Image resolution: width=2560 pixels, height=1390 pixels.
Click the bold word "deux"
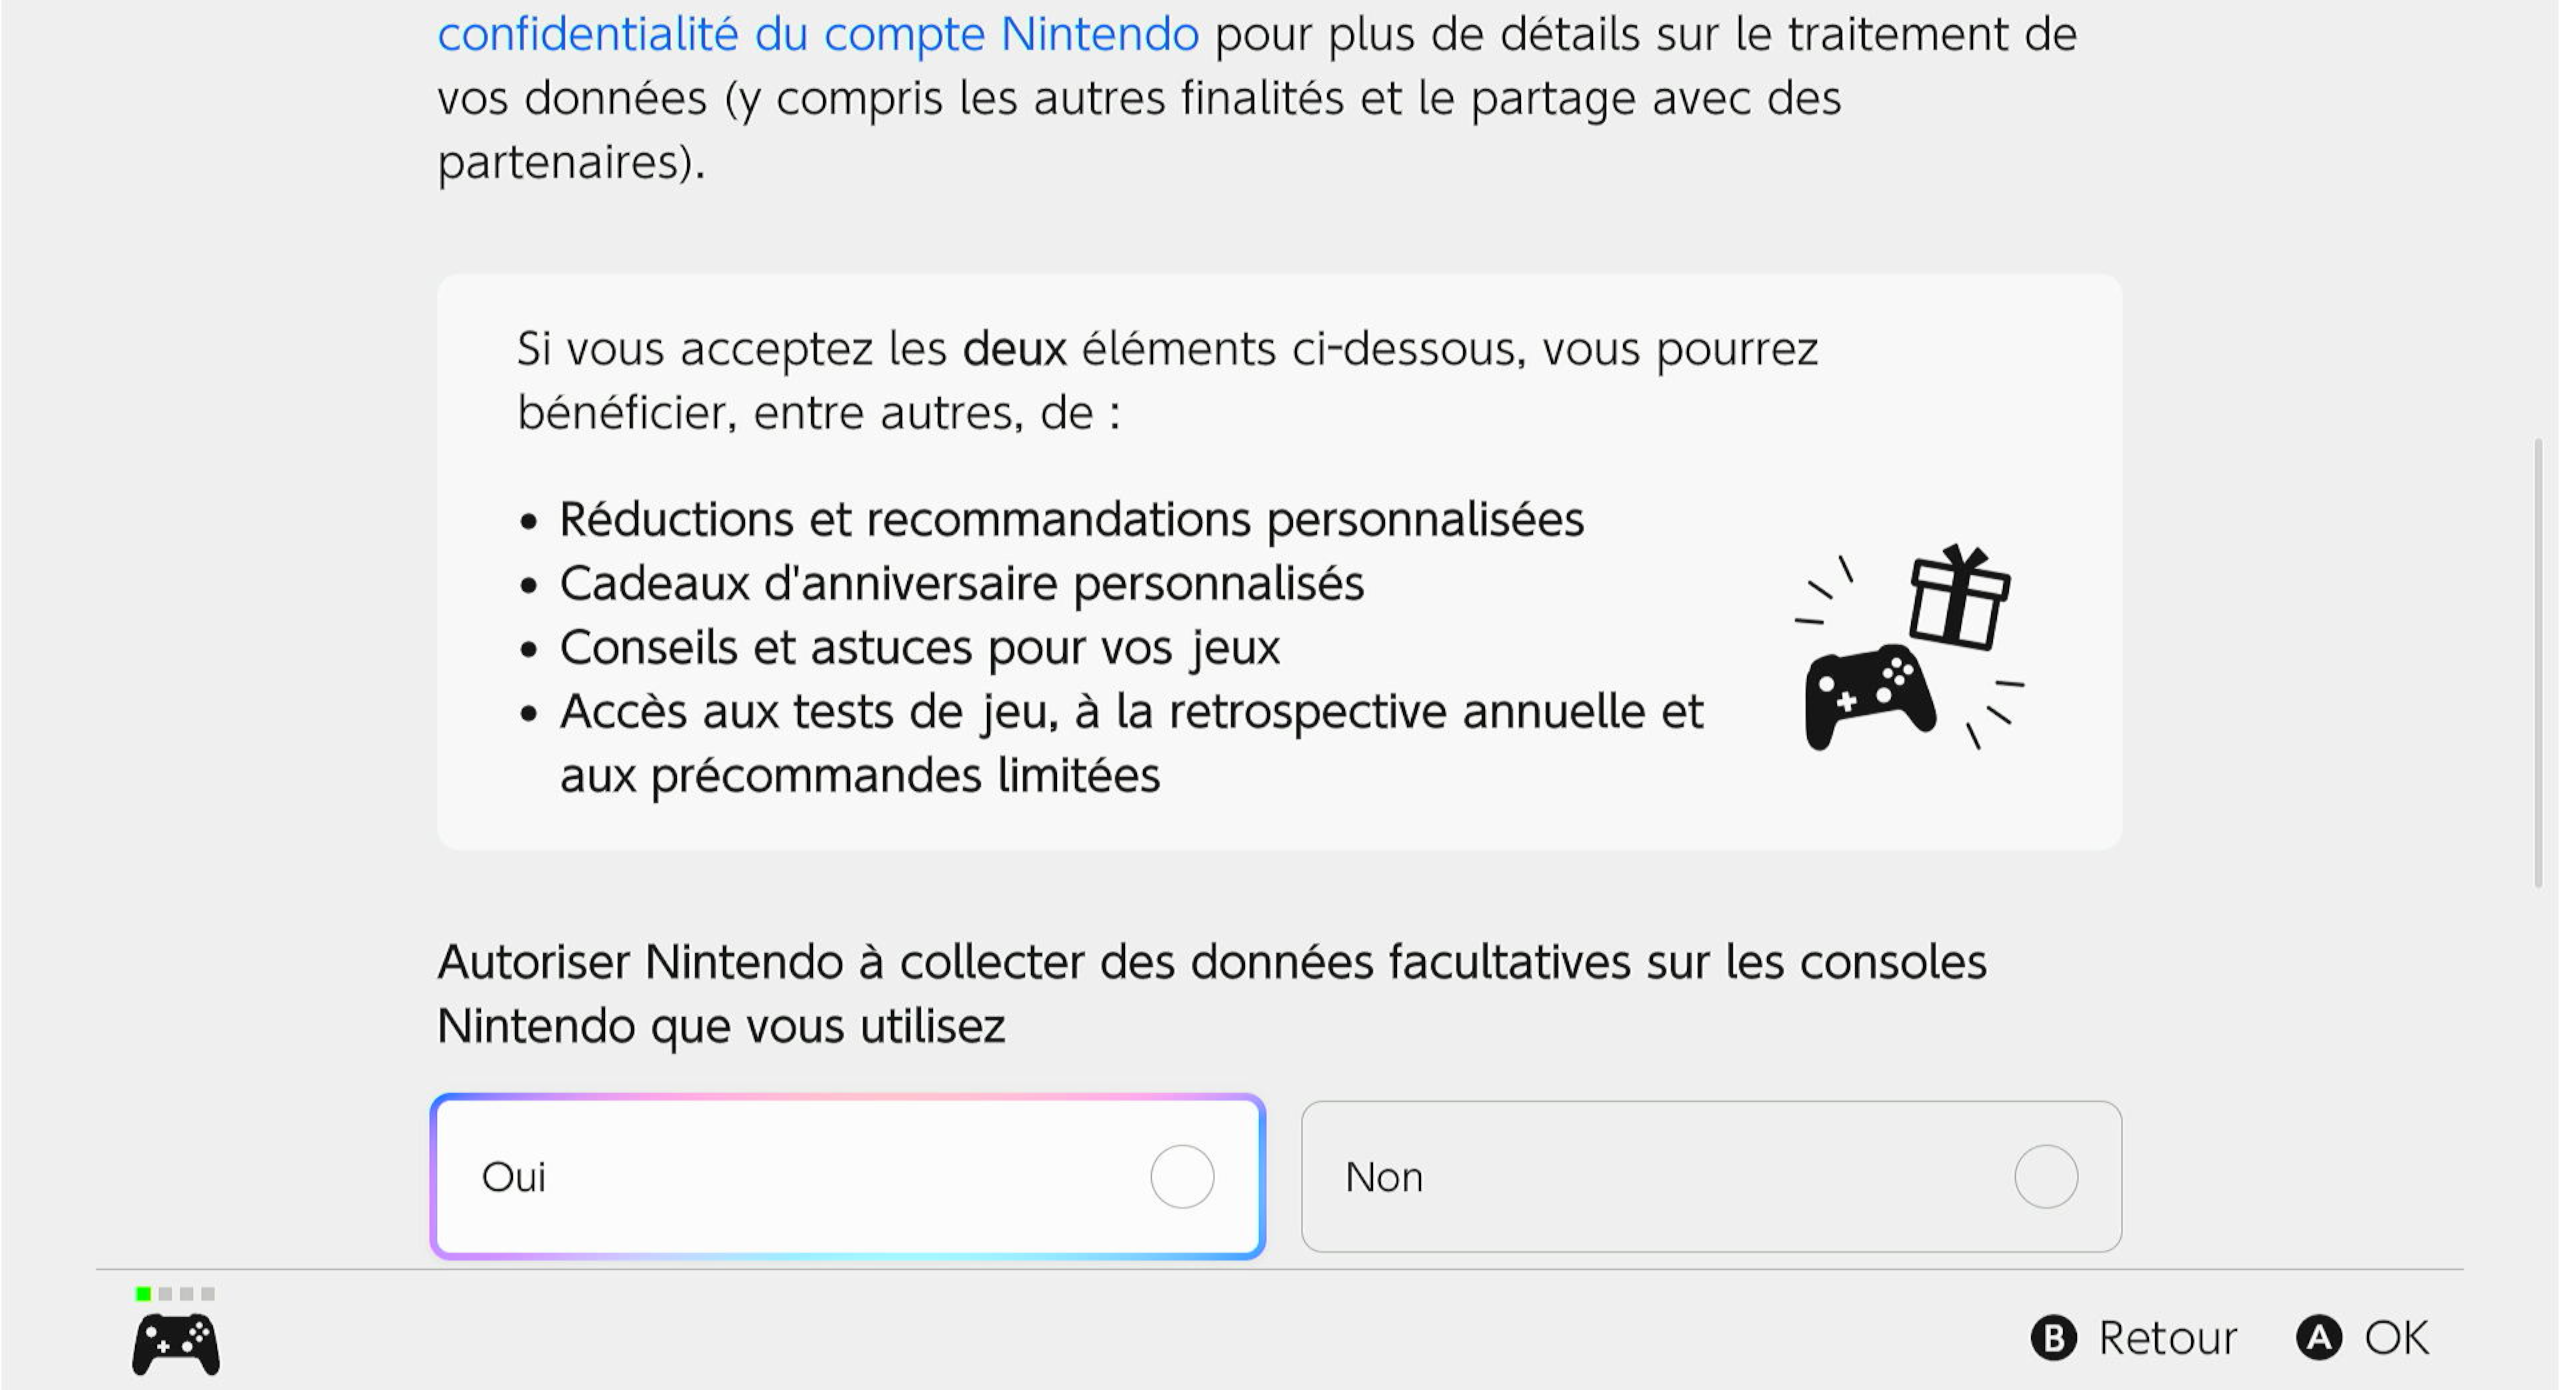point(1014,350)
